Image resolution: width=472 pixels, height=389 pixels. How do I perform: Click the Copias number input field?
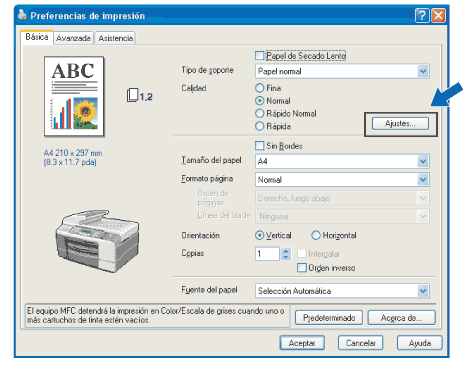tap(267, 254)
